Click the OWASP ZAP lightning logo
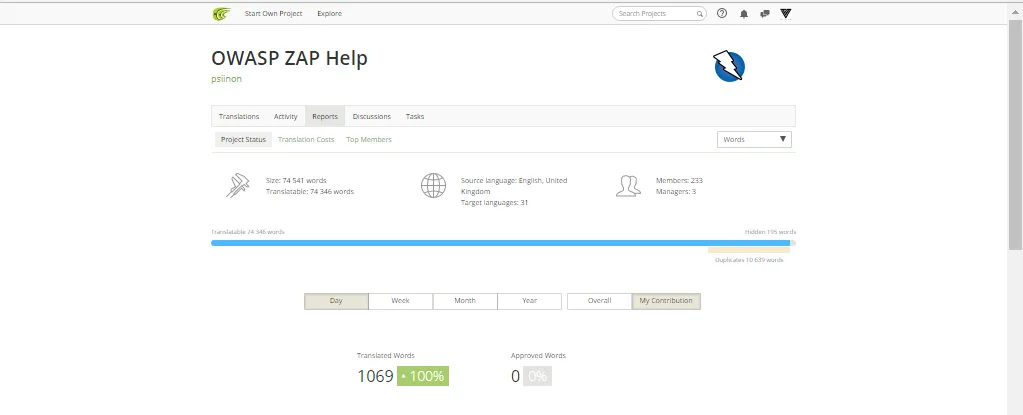Screen dimensions: 1023x415 [729, 65]
